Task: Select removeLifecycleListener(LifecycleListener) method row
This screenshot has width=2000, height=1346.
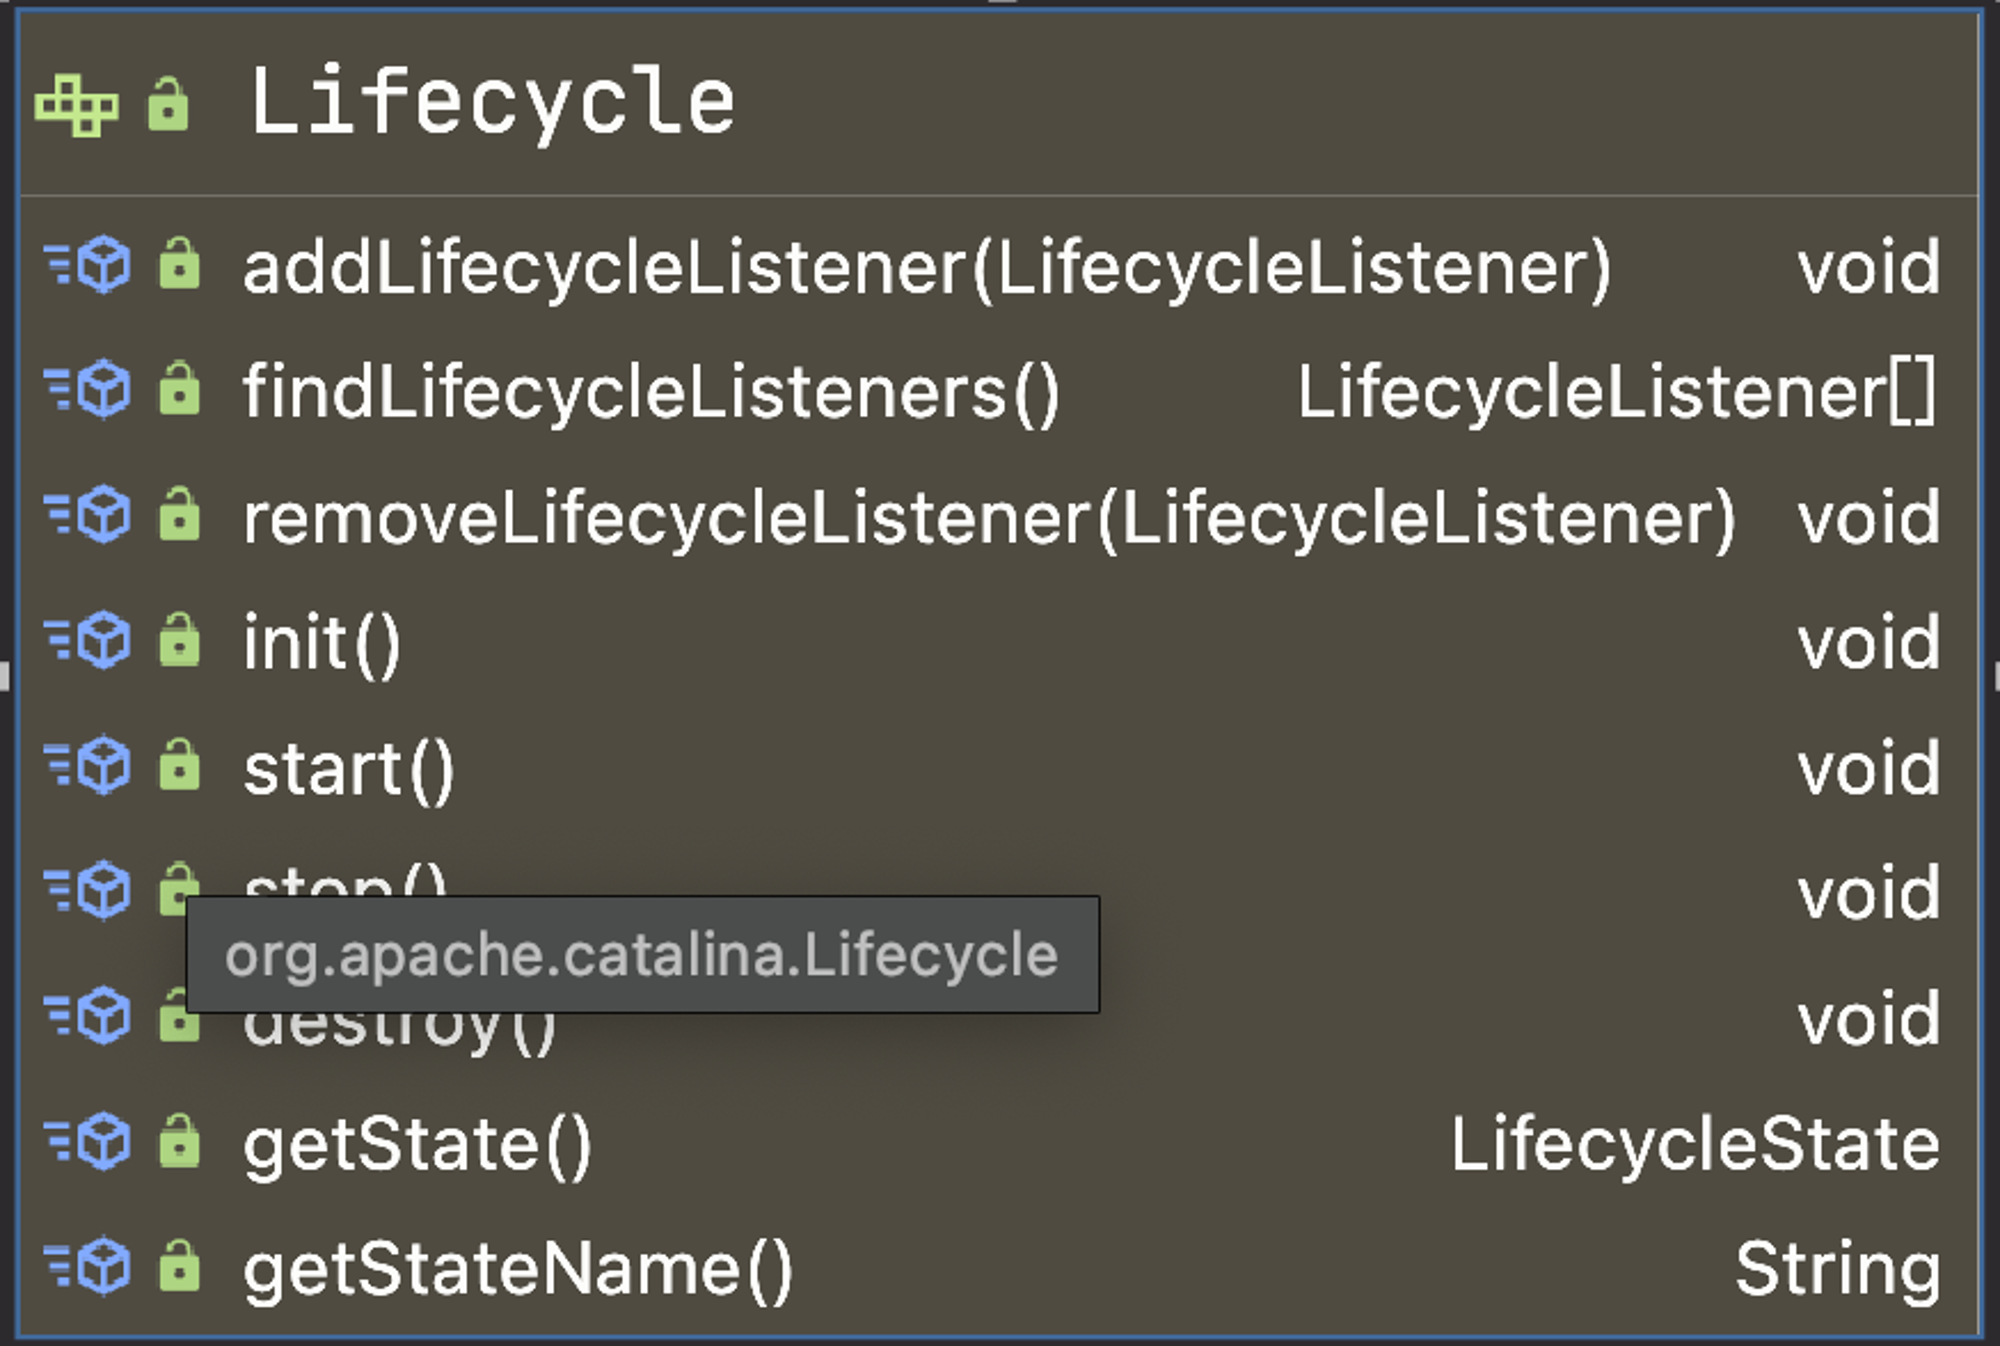Action: tap(999, 517)
